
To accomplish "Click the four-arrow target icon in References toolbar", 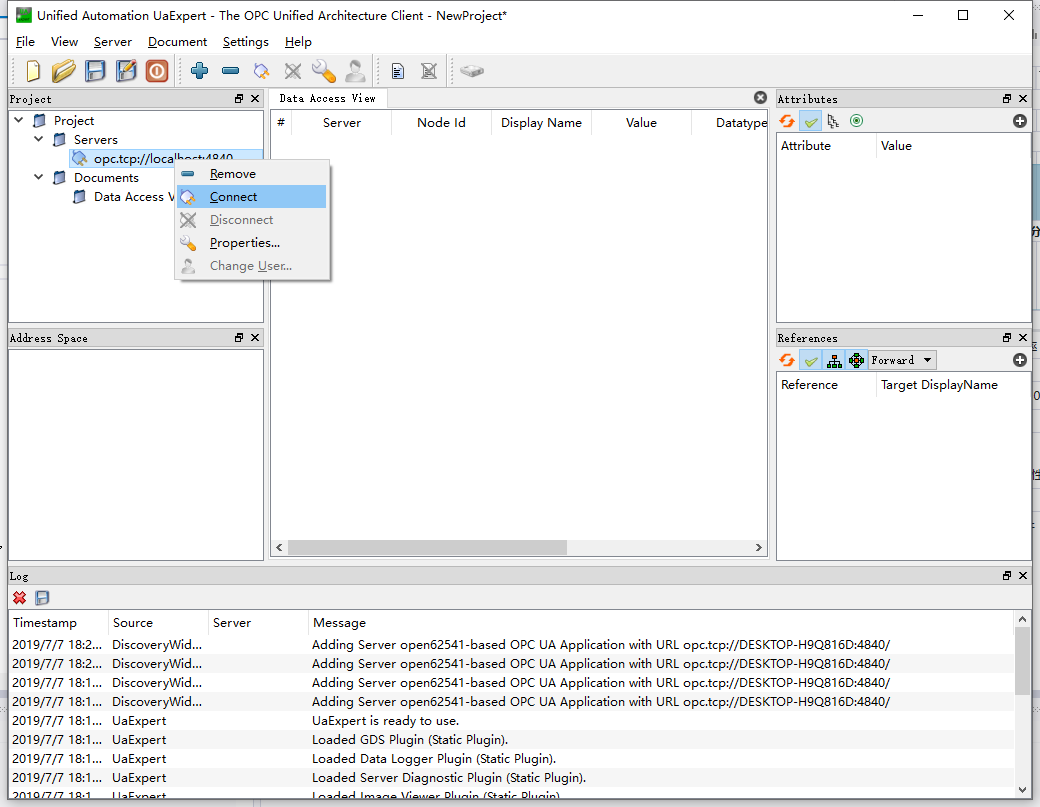I will (856, 360).
